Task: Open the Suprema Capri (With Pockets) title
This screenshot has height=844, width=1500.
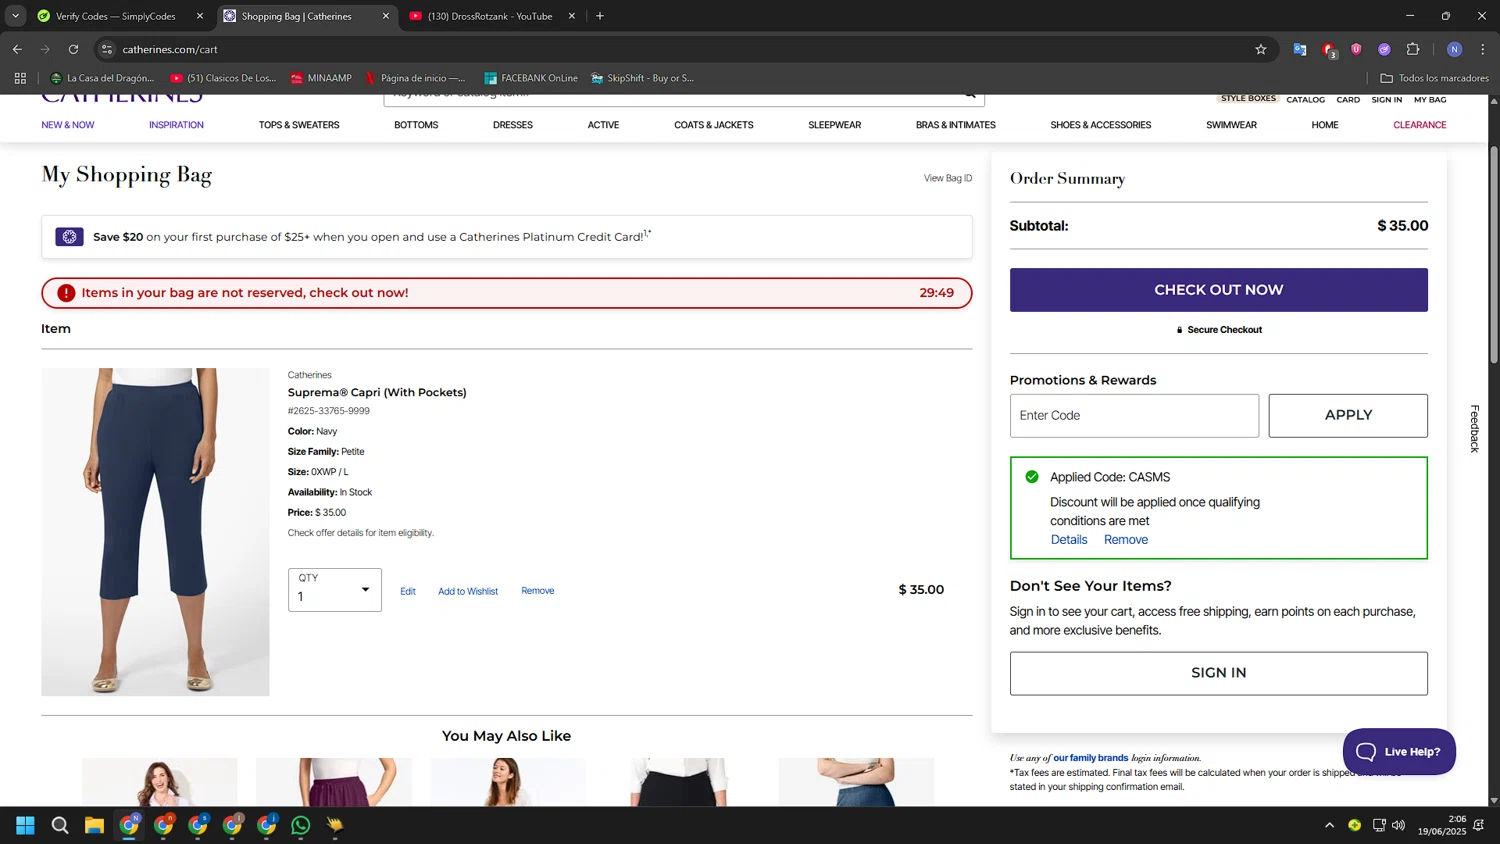Action: click(x=377, y=392)
